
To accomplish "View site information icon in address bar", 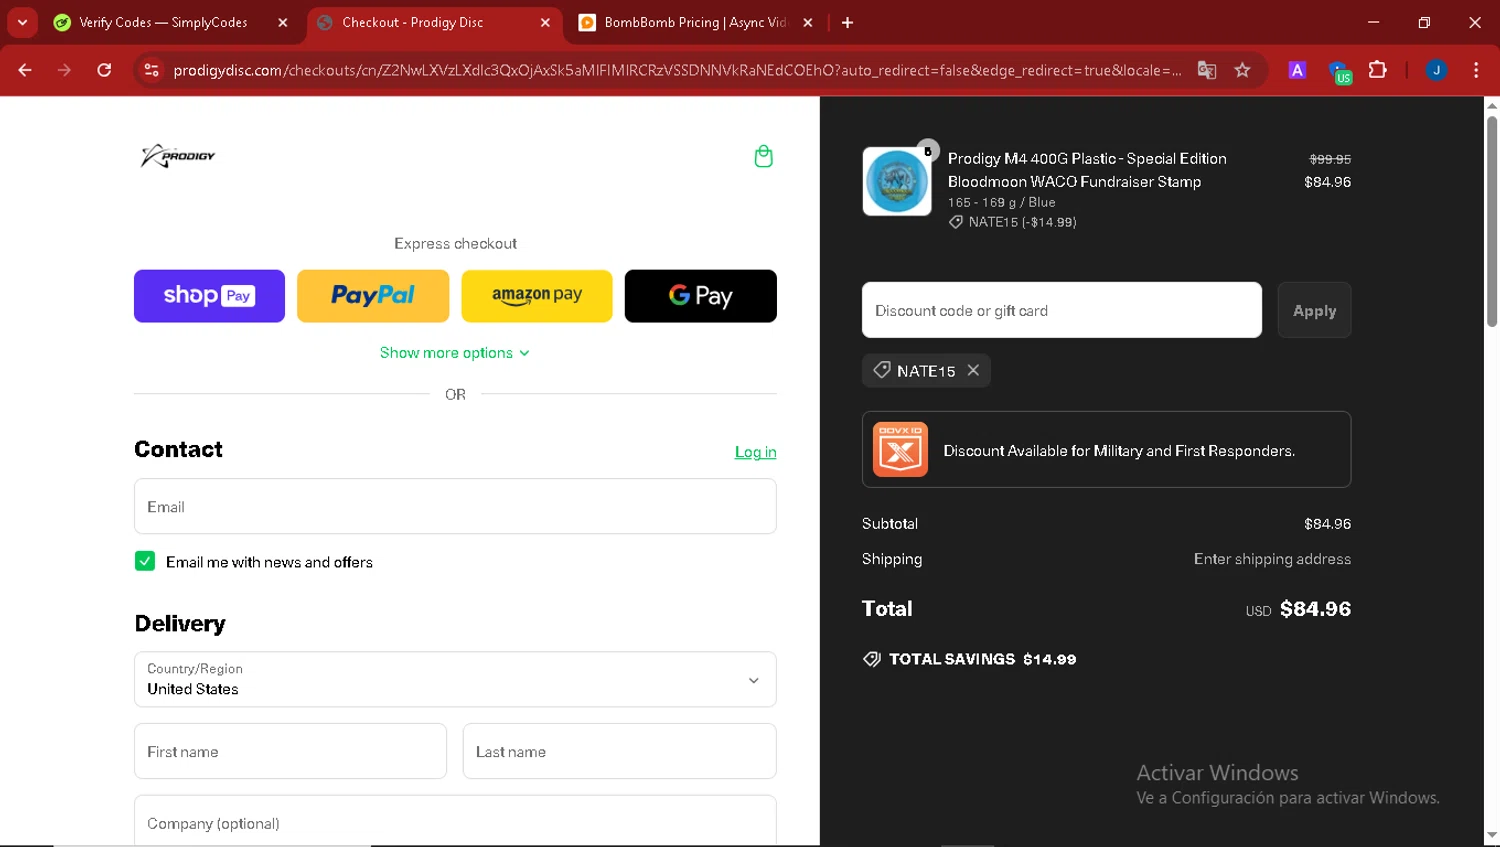I will [151, 70].
